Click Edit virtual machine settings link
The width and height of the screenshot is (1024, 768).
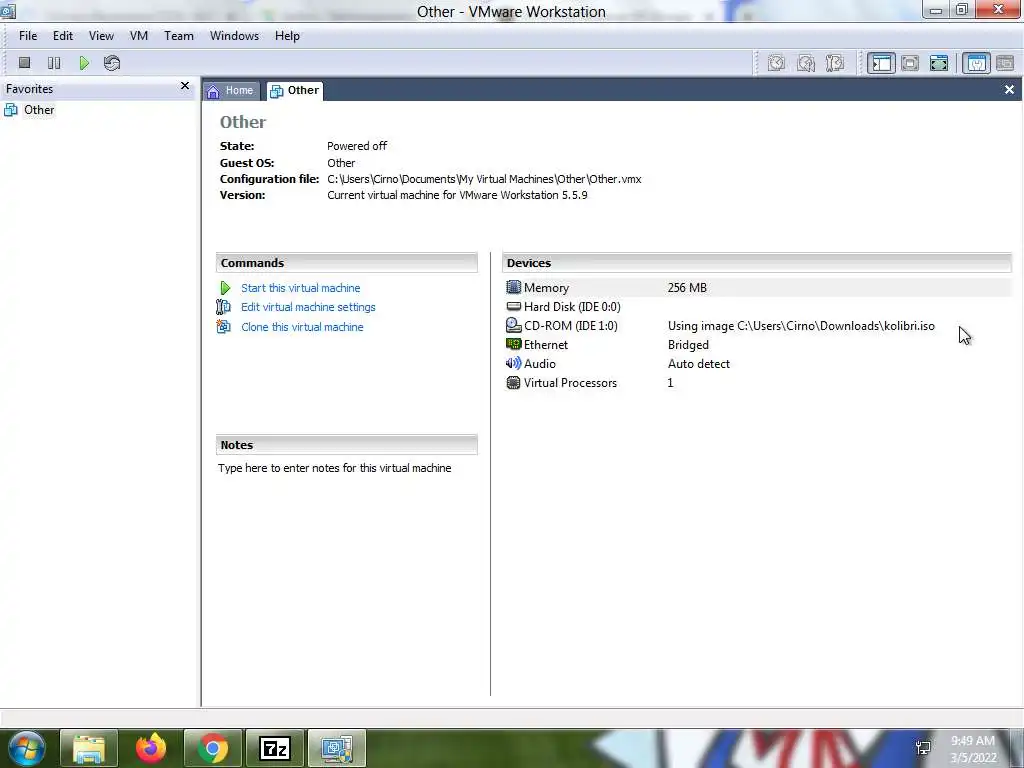click(308, 307)
